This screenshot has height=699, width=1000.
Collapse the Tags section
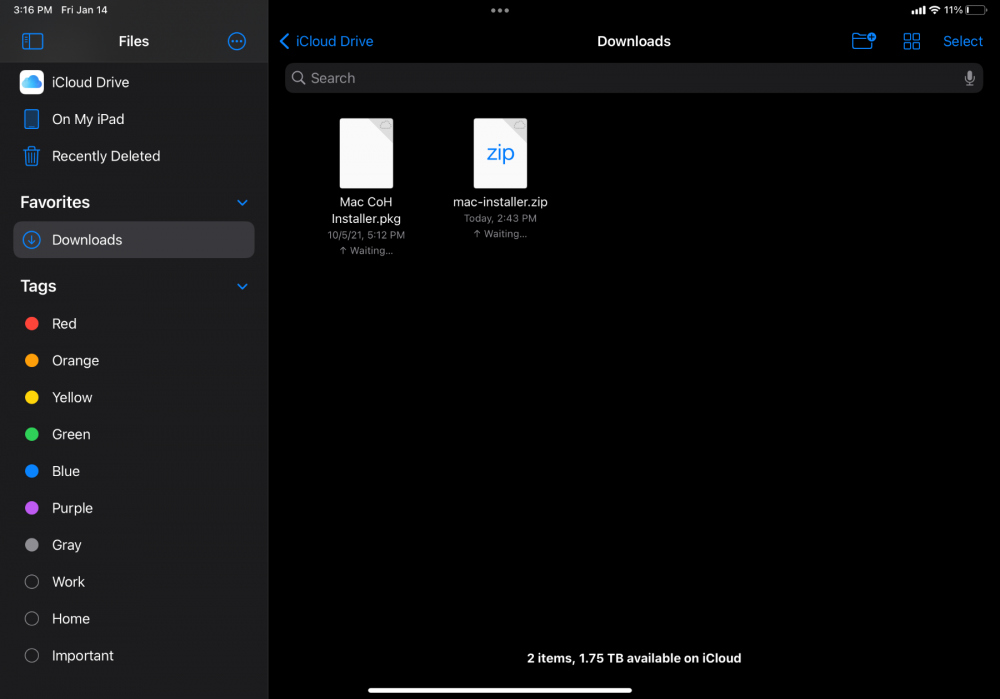pyautogui.click(x=242, y=287)
